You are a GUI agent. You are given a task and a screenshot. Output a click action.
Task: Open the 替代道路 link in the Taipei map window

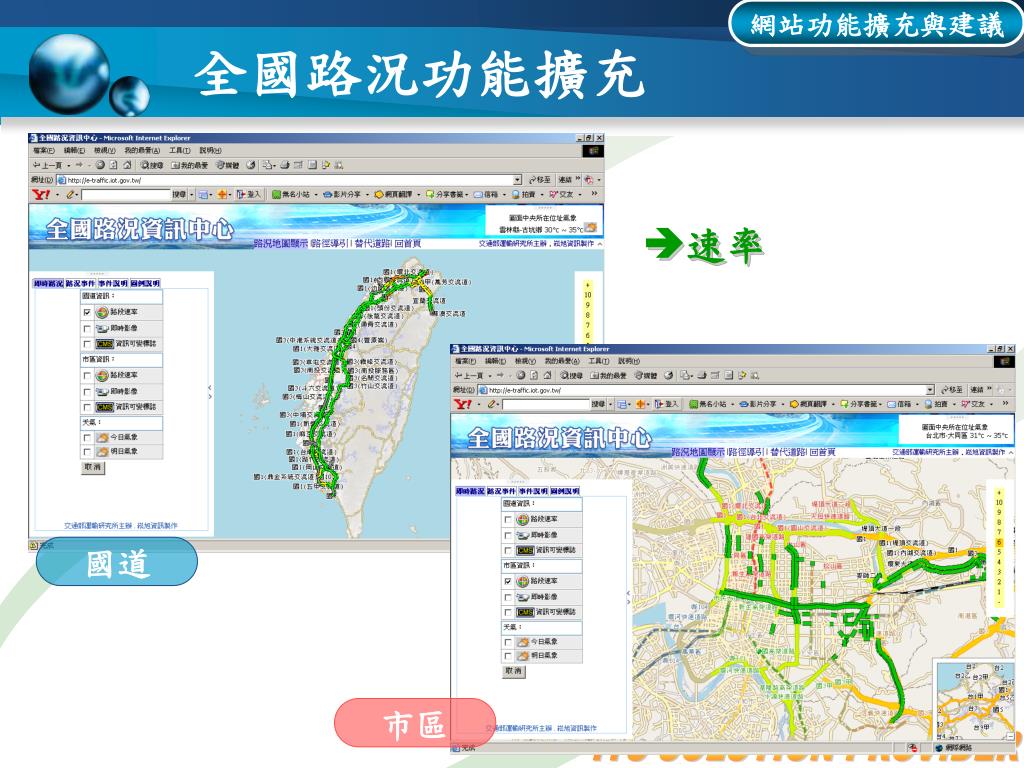tap(788, 452)
